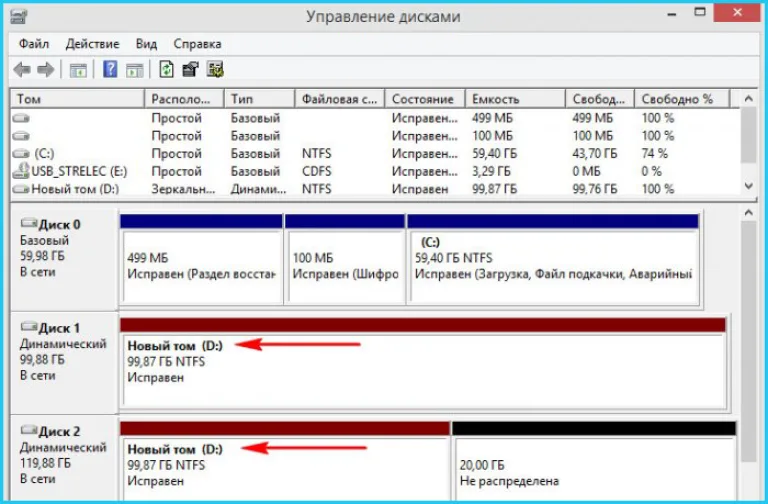Open the Вид menu
This screenshot has width=768, height=504.
click(x=146, y=44)
